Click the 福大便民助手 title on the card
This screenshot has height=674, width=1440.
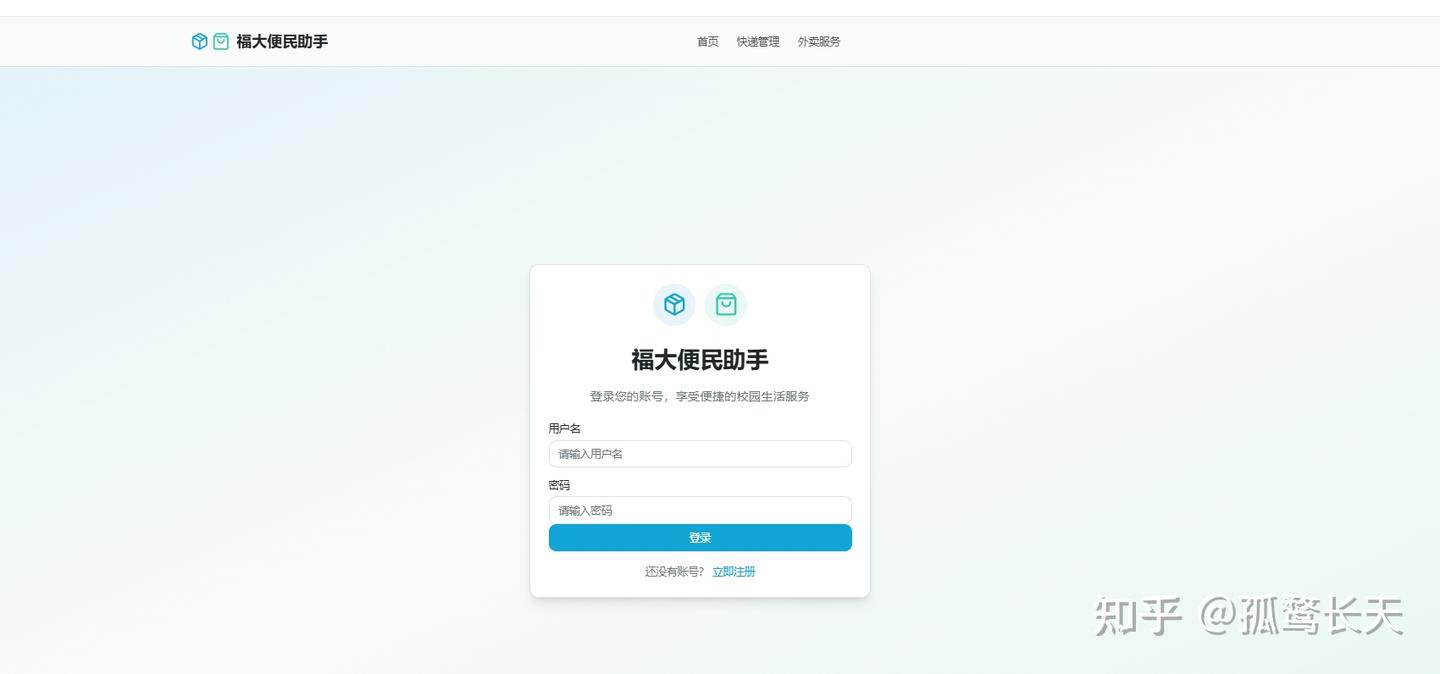click(x=700, y=360)
